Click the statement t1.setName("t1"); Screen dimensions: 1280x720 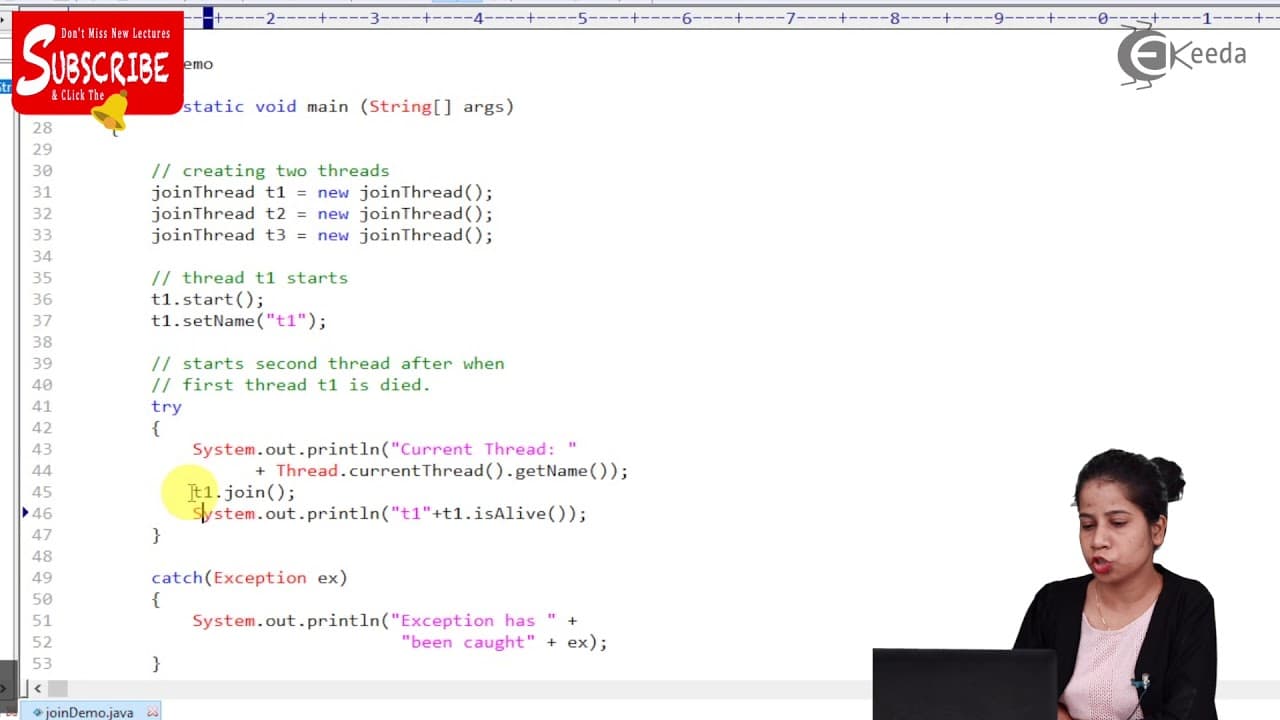[239, 320]
